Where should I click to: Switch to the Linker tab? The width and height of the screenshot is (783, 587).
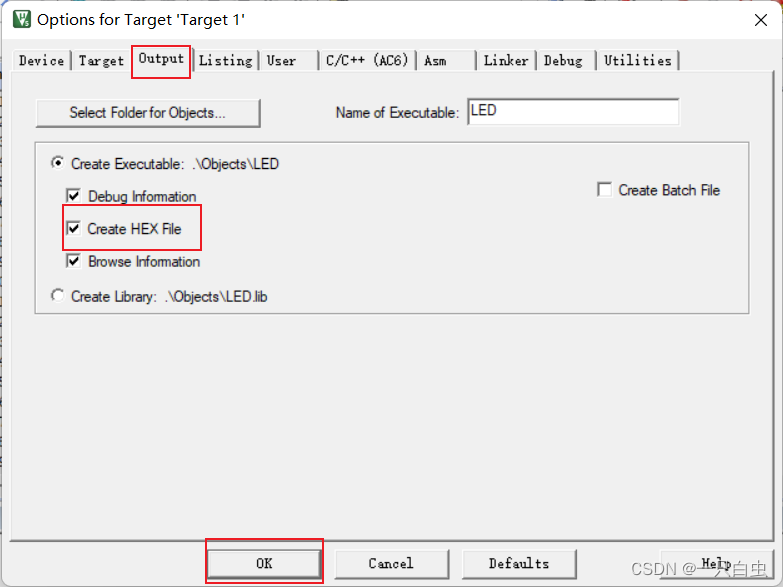(506, 61)
